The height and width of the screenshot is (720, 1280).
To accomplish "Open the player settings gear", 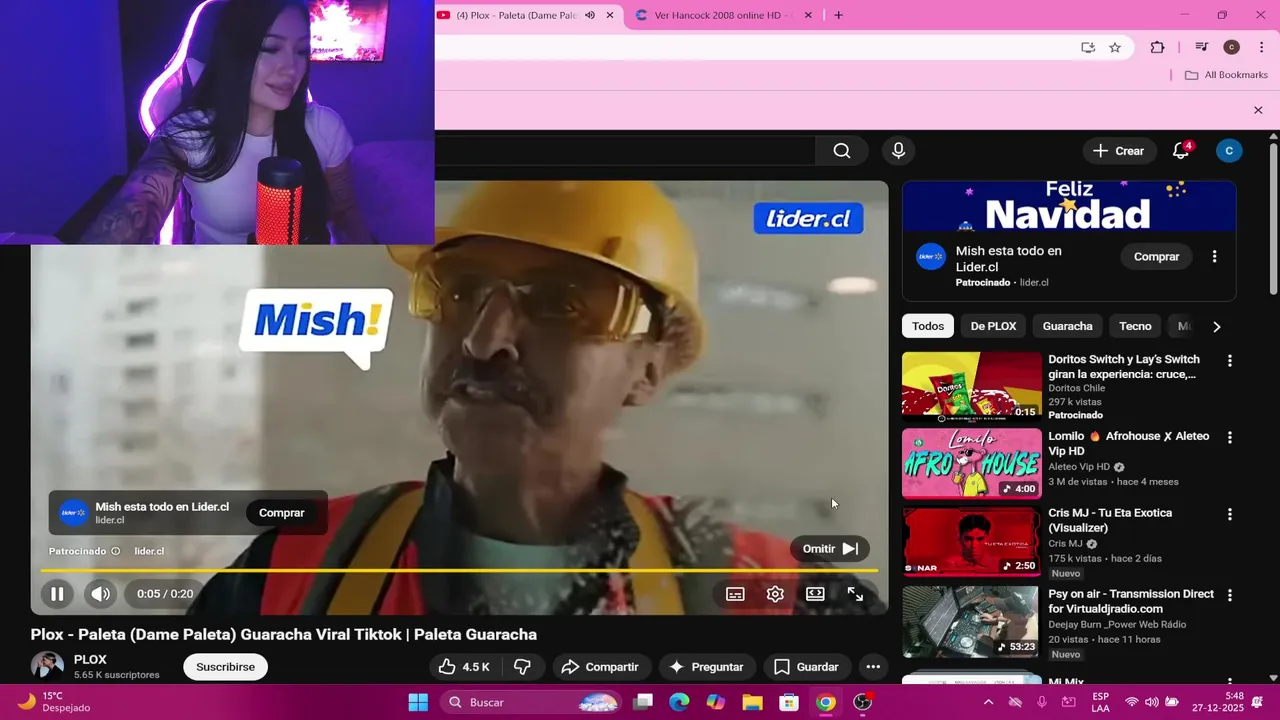I will tap(775, 594).
